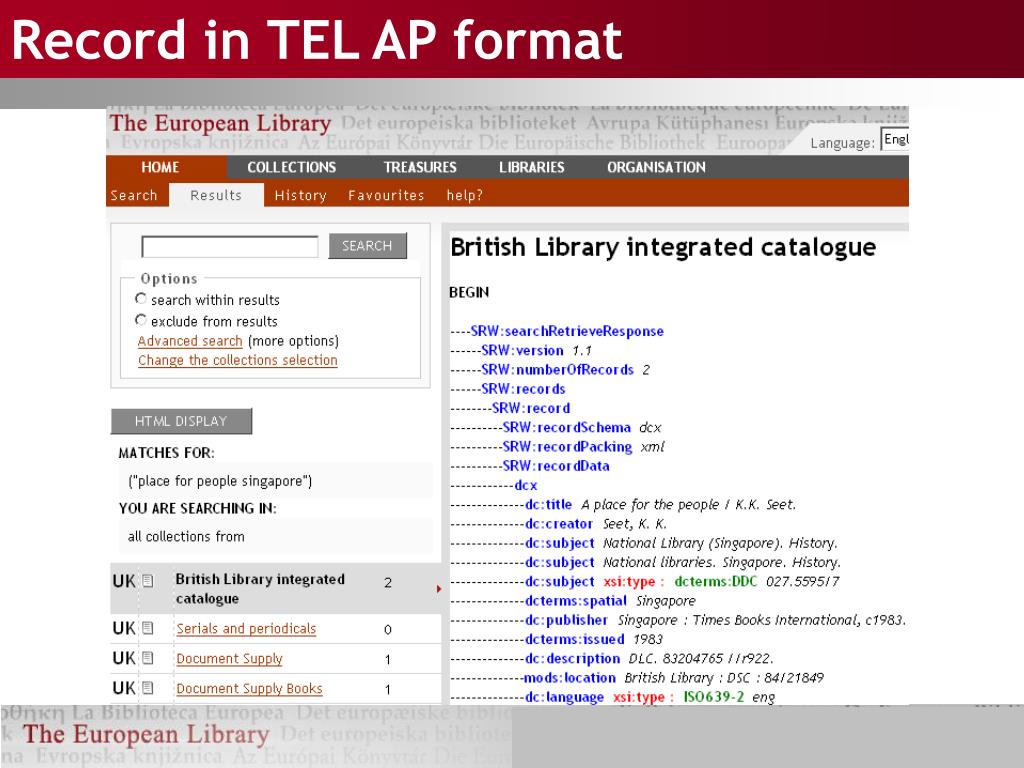Open the ORGANISATION menu item
The width and height of the screenshot is (1024, 768).
tap(656, 167)
